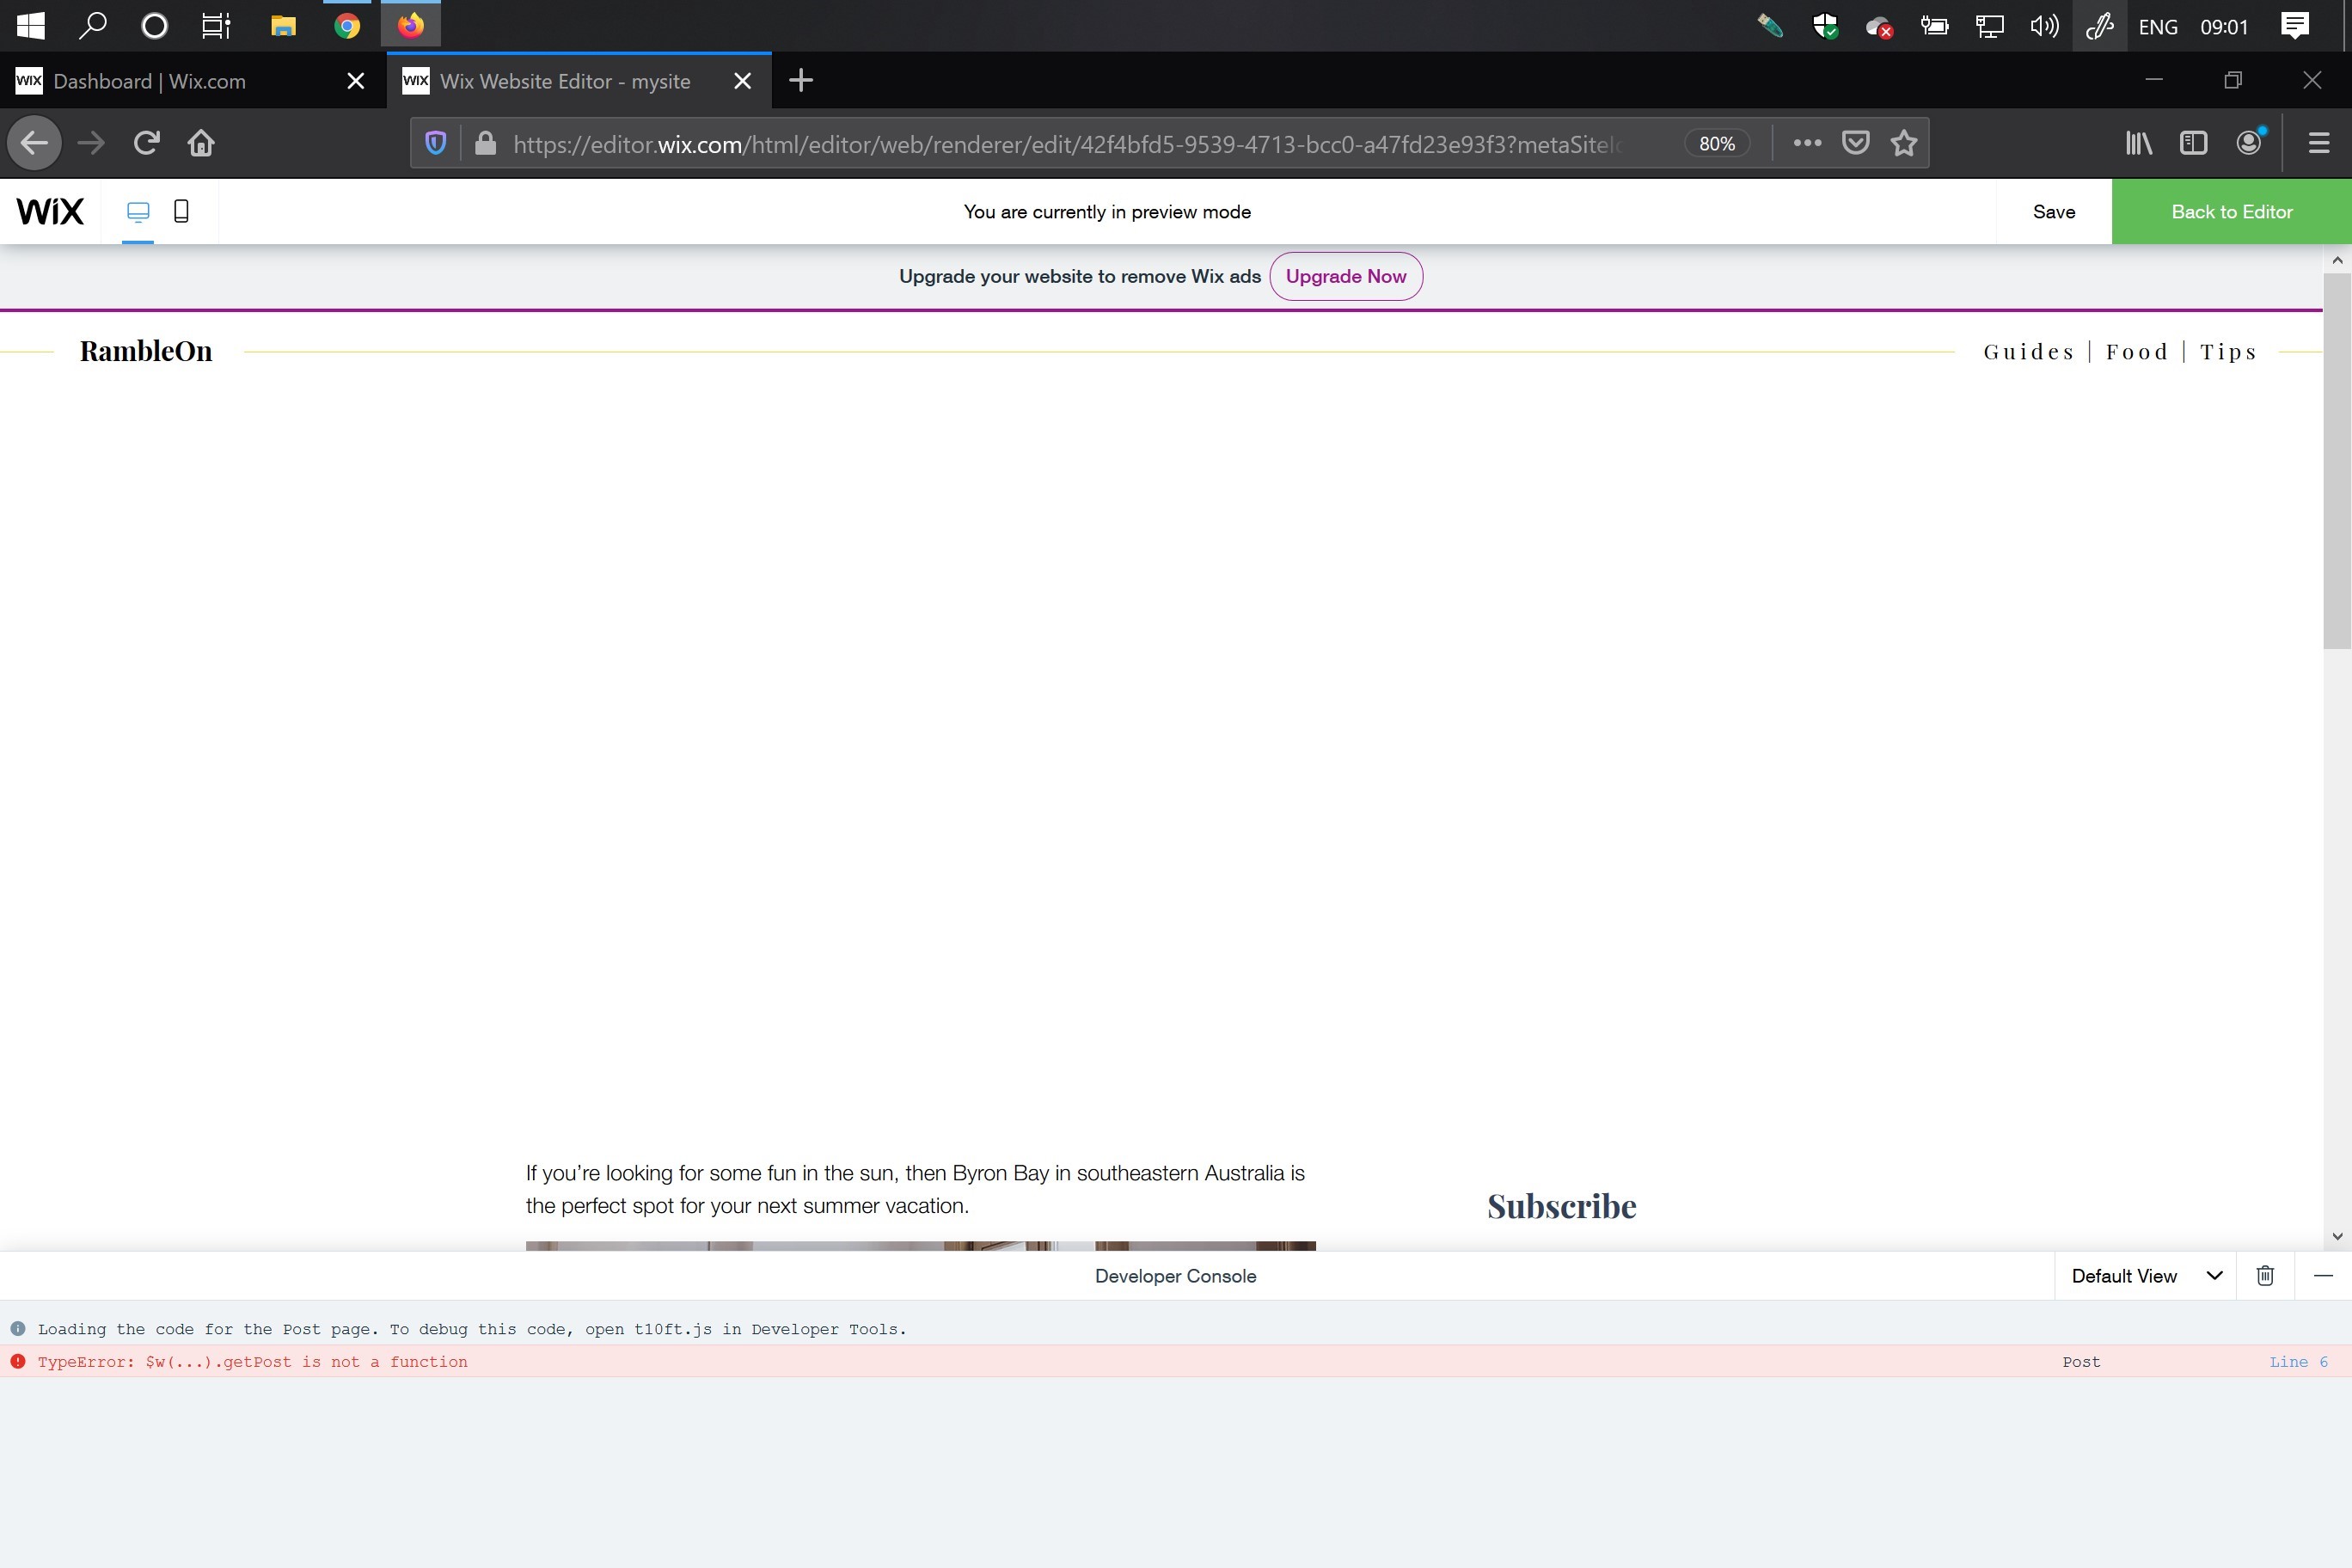Click the address bar URL field

[x=1065, y=144]
